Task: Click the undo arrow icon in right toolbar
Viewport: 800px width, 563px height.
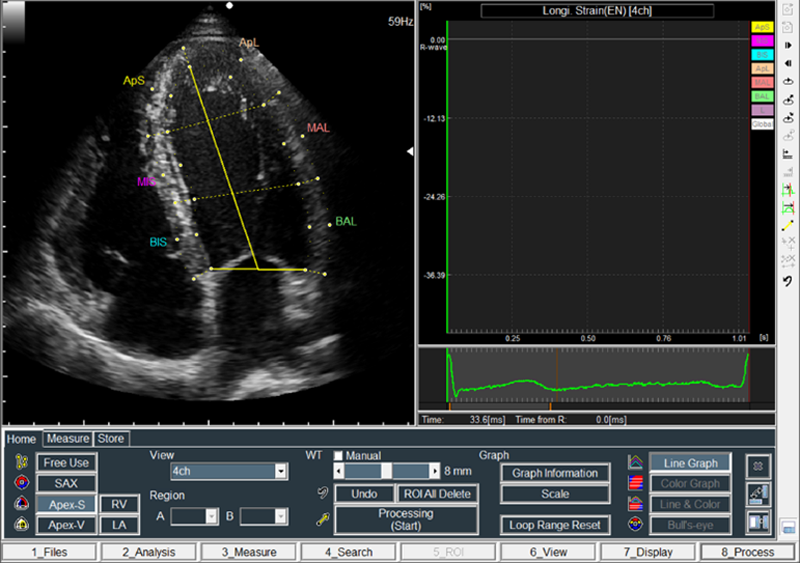Action: (789, 279)
